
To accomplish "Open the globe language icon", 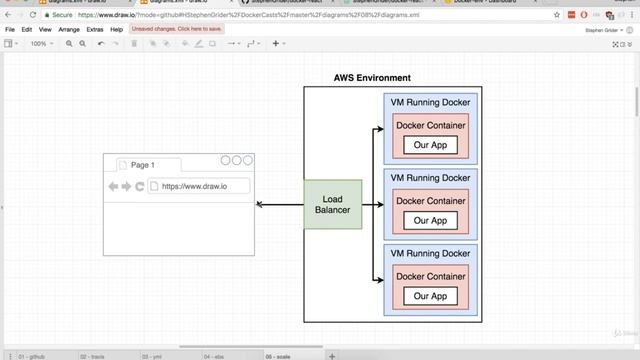I will coord(630,30).
